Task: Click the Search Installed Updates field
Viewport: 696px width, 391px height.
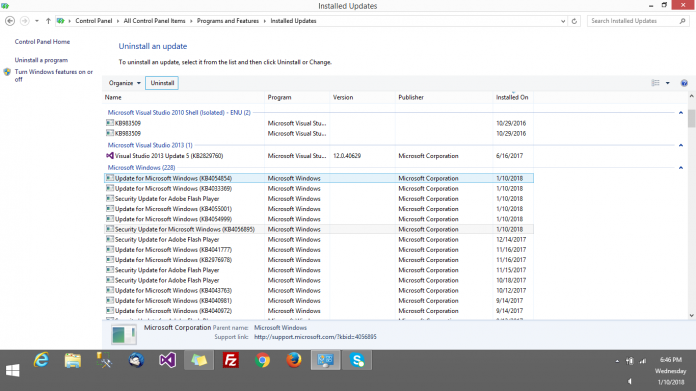Action: tap(633, 21)
